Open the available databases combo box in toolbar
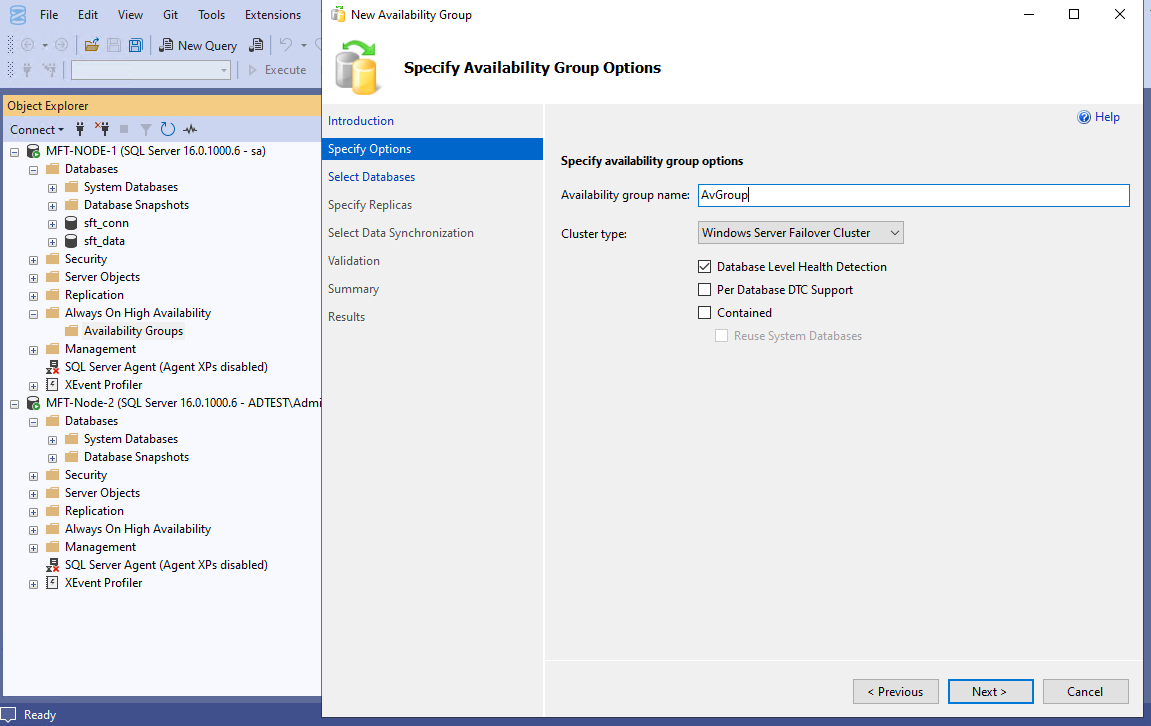The width and height of the screenshot is (1151, 726). [x=150, y=70]
